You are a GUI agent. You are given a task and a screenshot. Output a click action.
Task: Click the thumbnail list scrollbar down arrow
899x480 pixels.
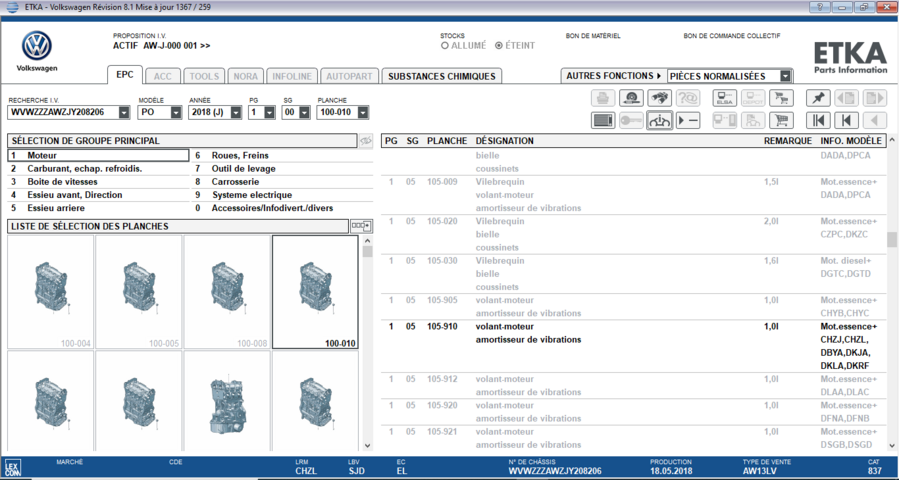point(368,446)
